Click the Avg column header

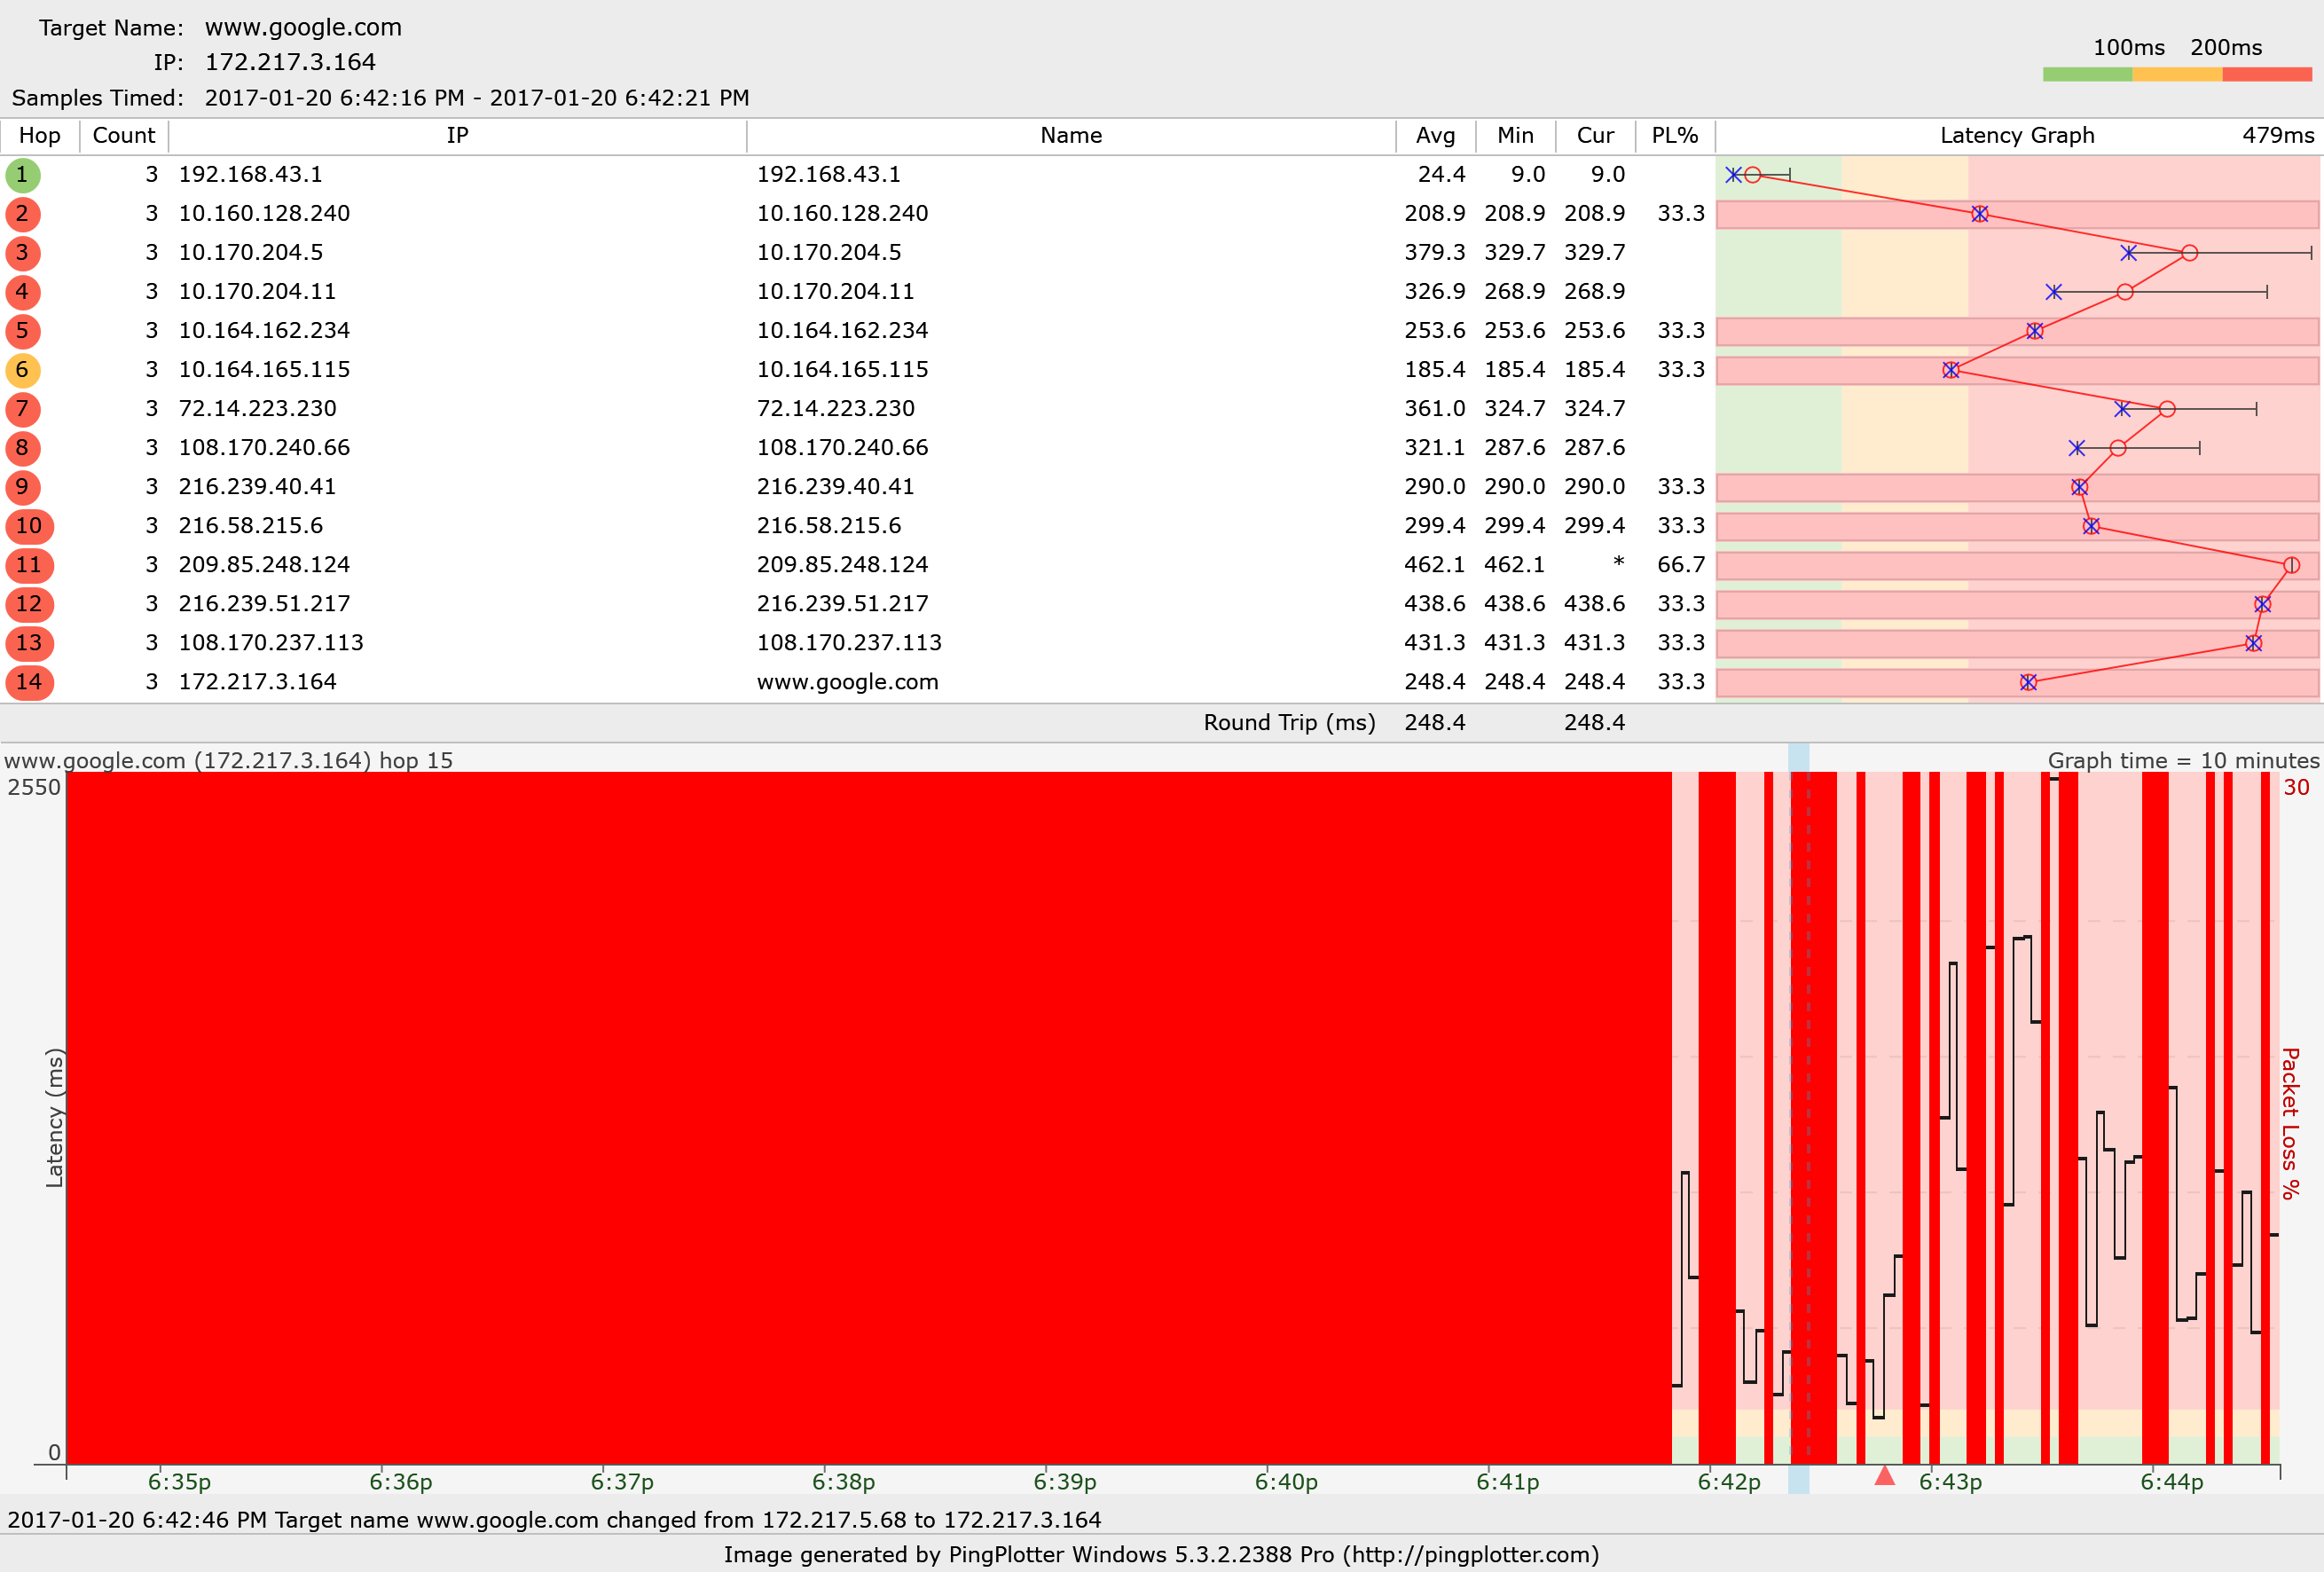(x=1435, y=136)
